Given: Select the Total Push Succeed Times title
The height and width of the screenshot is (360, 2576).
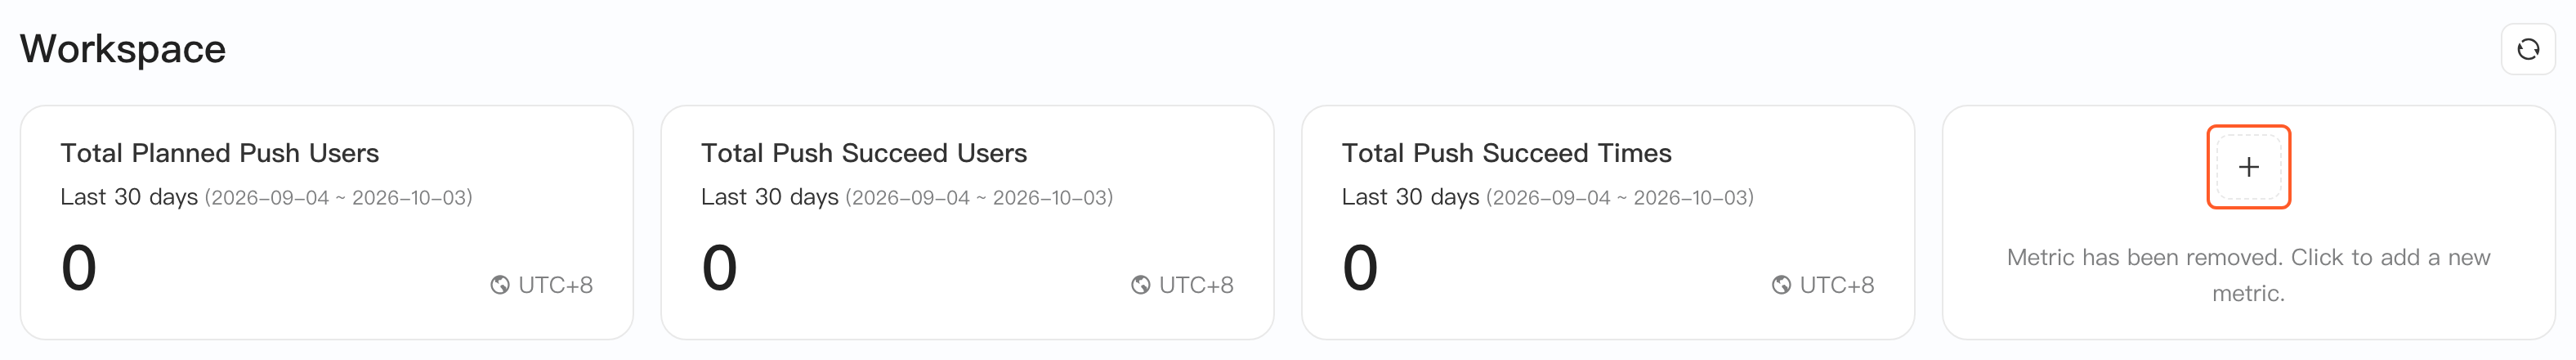Looking at the screenshot, I should tap(1506, 153).
